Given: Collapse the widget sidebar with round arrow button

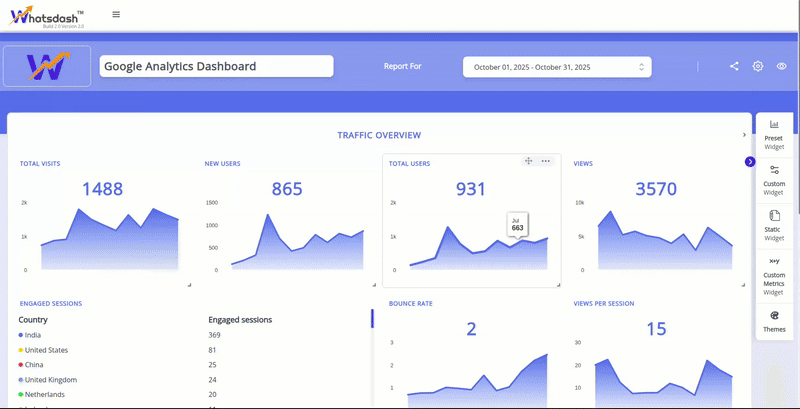Looking at the screenshot, I should pos(750,162).
